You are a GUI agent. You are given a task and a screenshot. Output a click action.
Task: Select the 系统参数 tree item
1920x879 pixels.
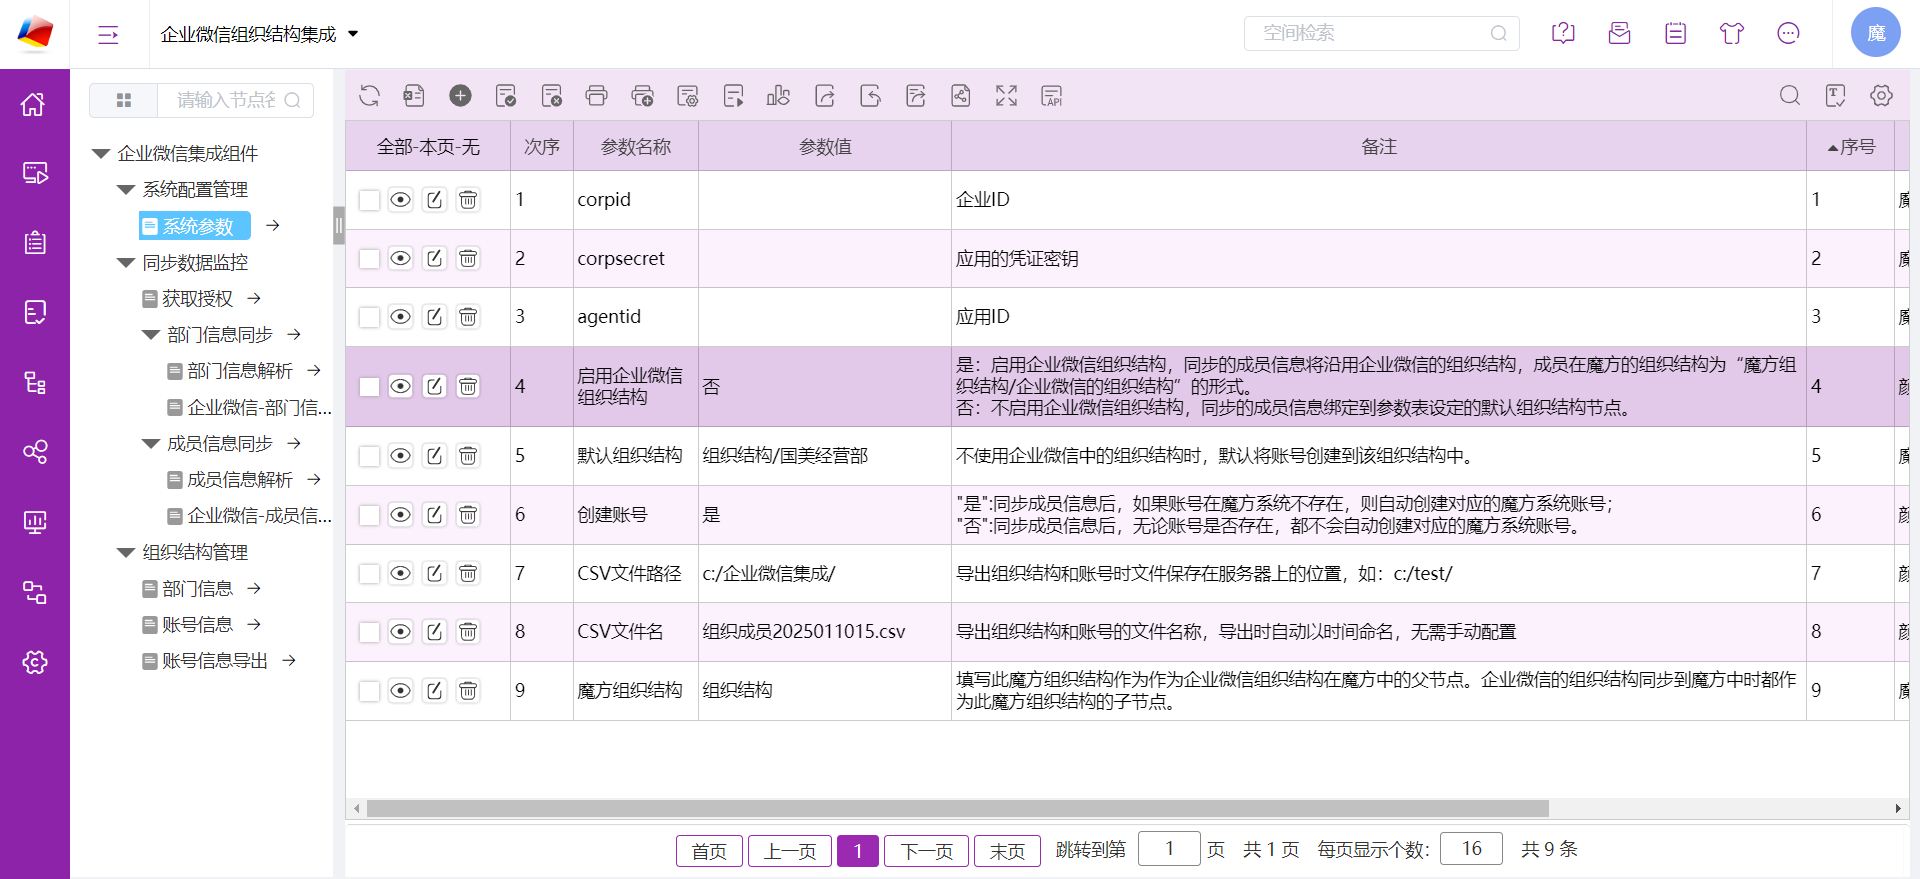point(195,226)
